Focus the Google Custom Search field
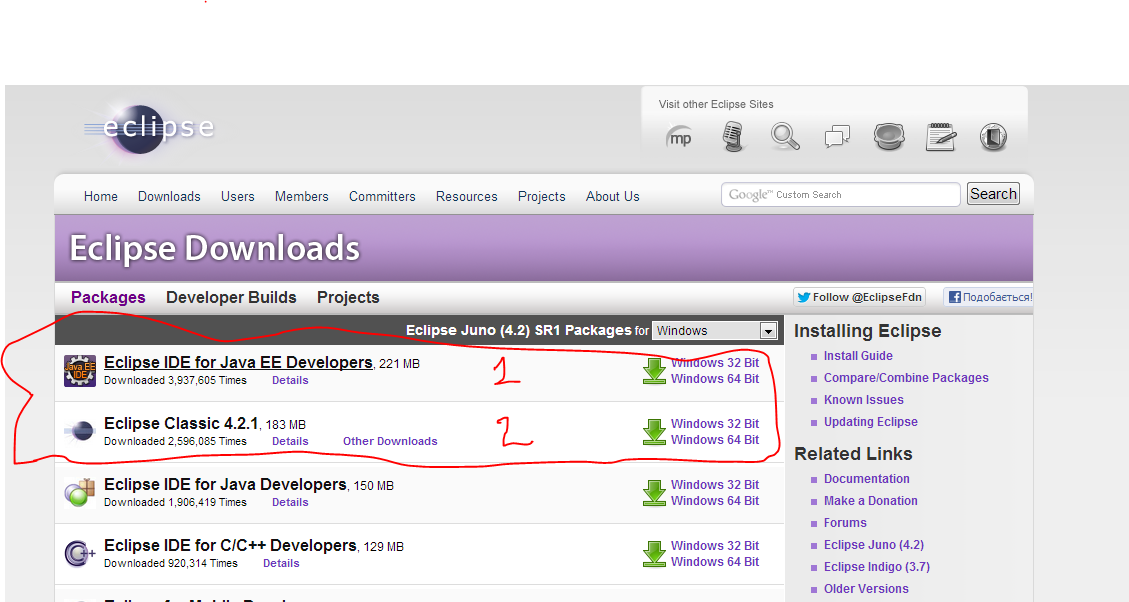Screen dimensions: 1129x602 [x=841, y=194]
